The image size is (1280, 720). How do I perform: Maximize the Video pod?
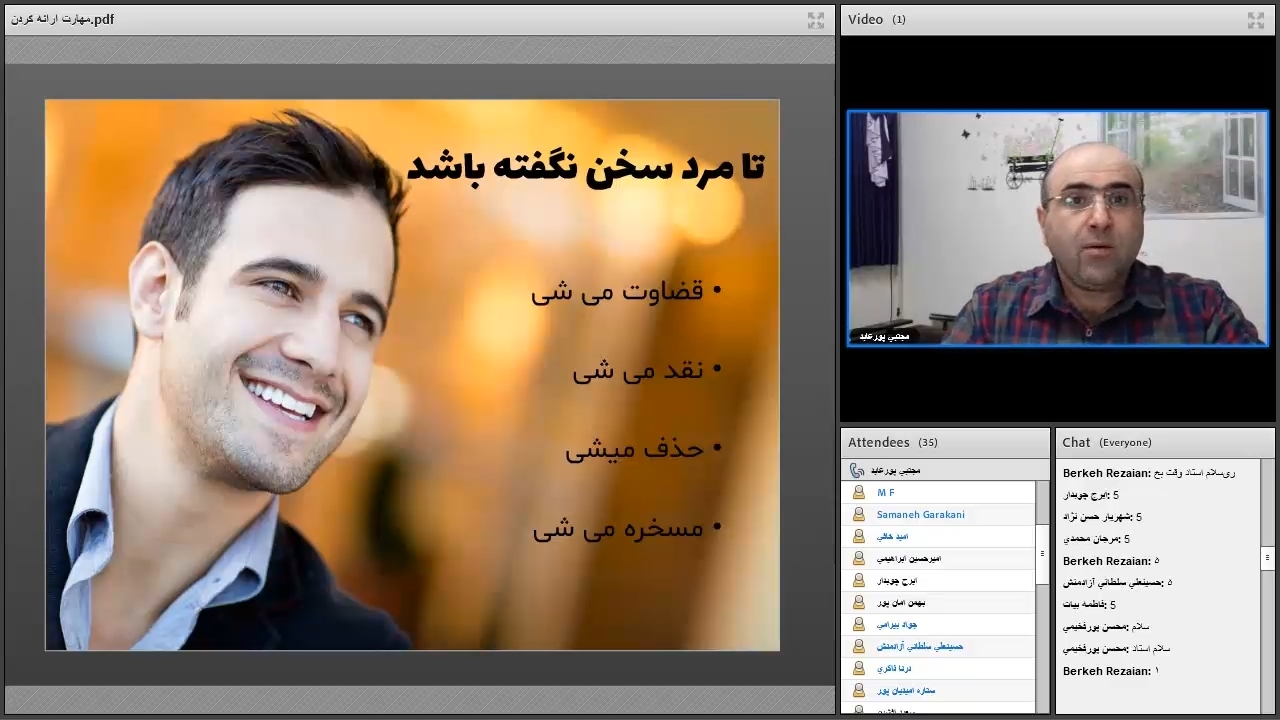[x=1256, y=20]
